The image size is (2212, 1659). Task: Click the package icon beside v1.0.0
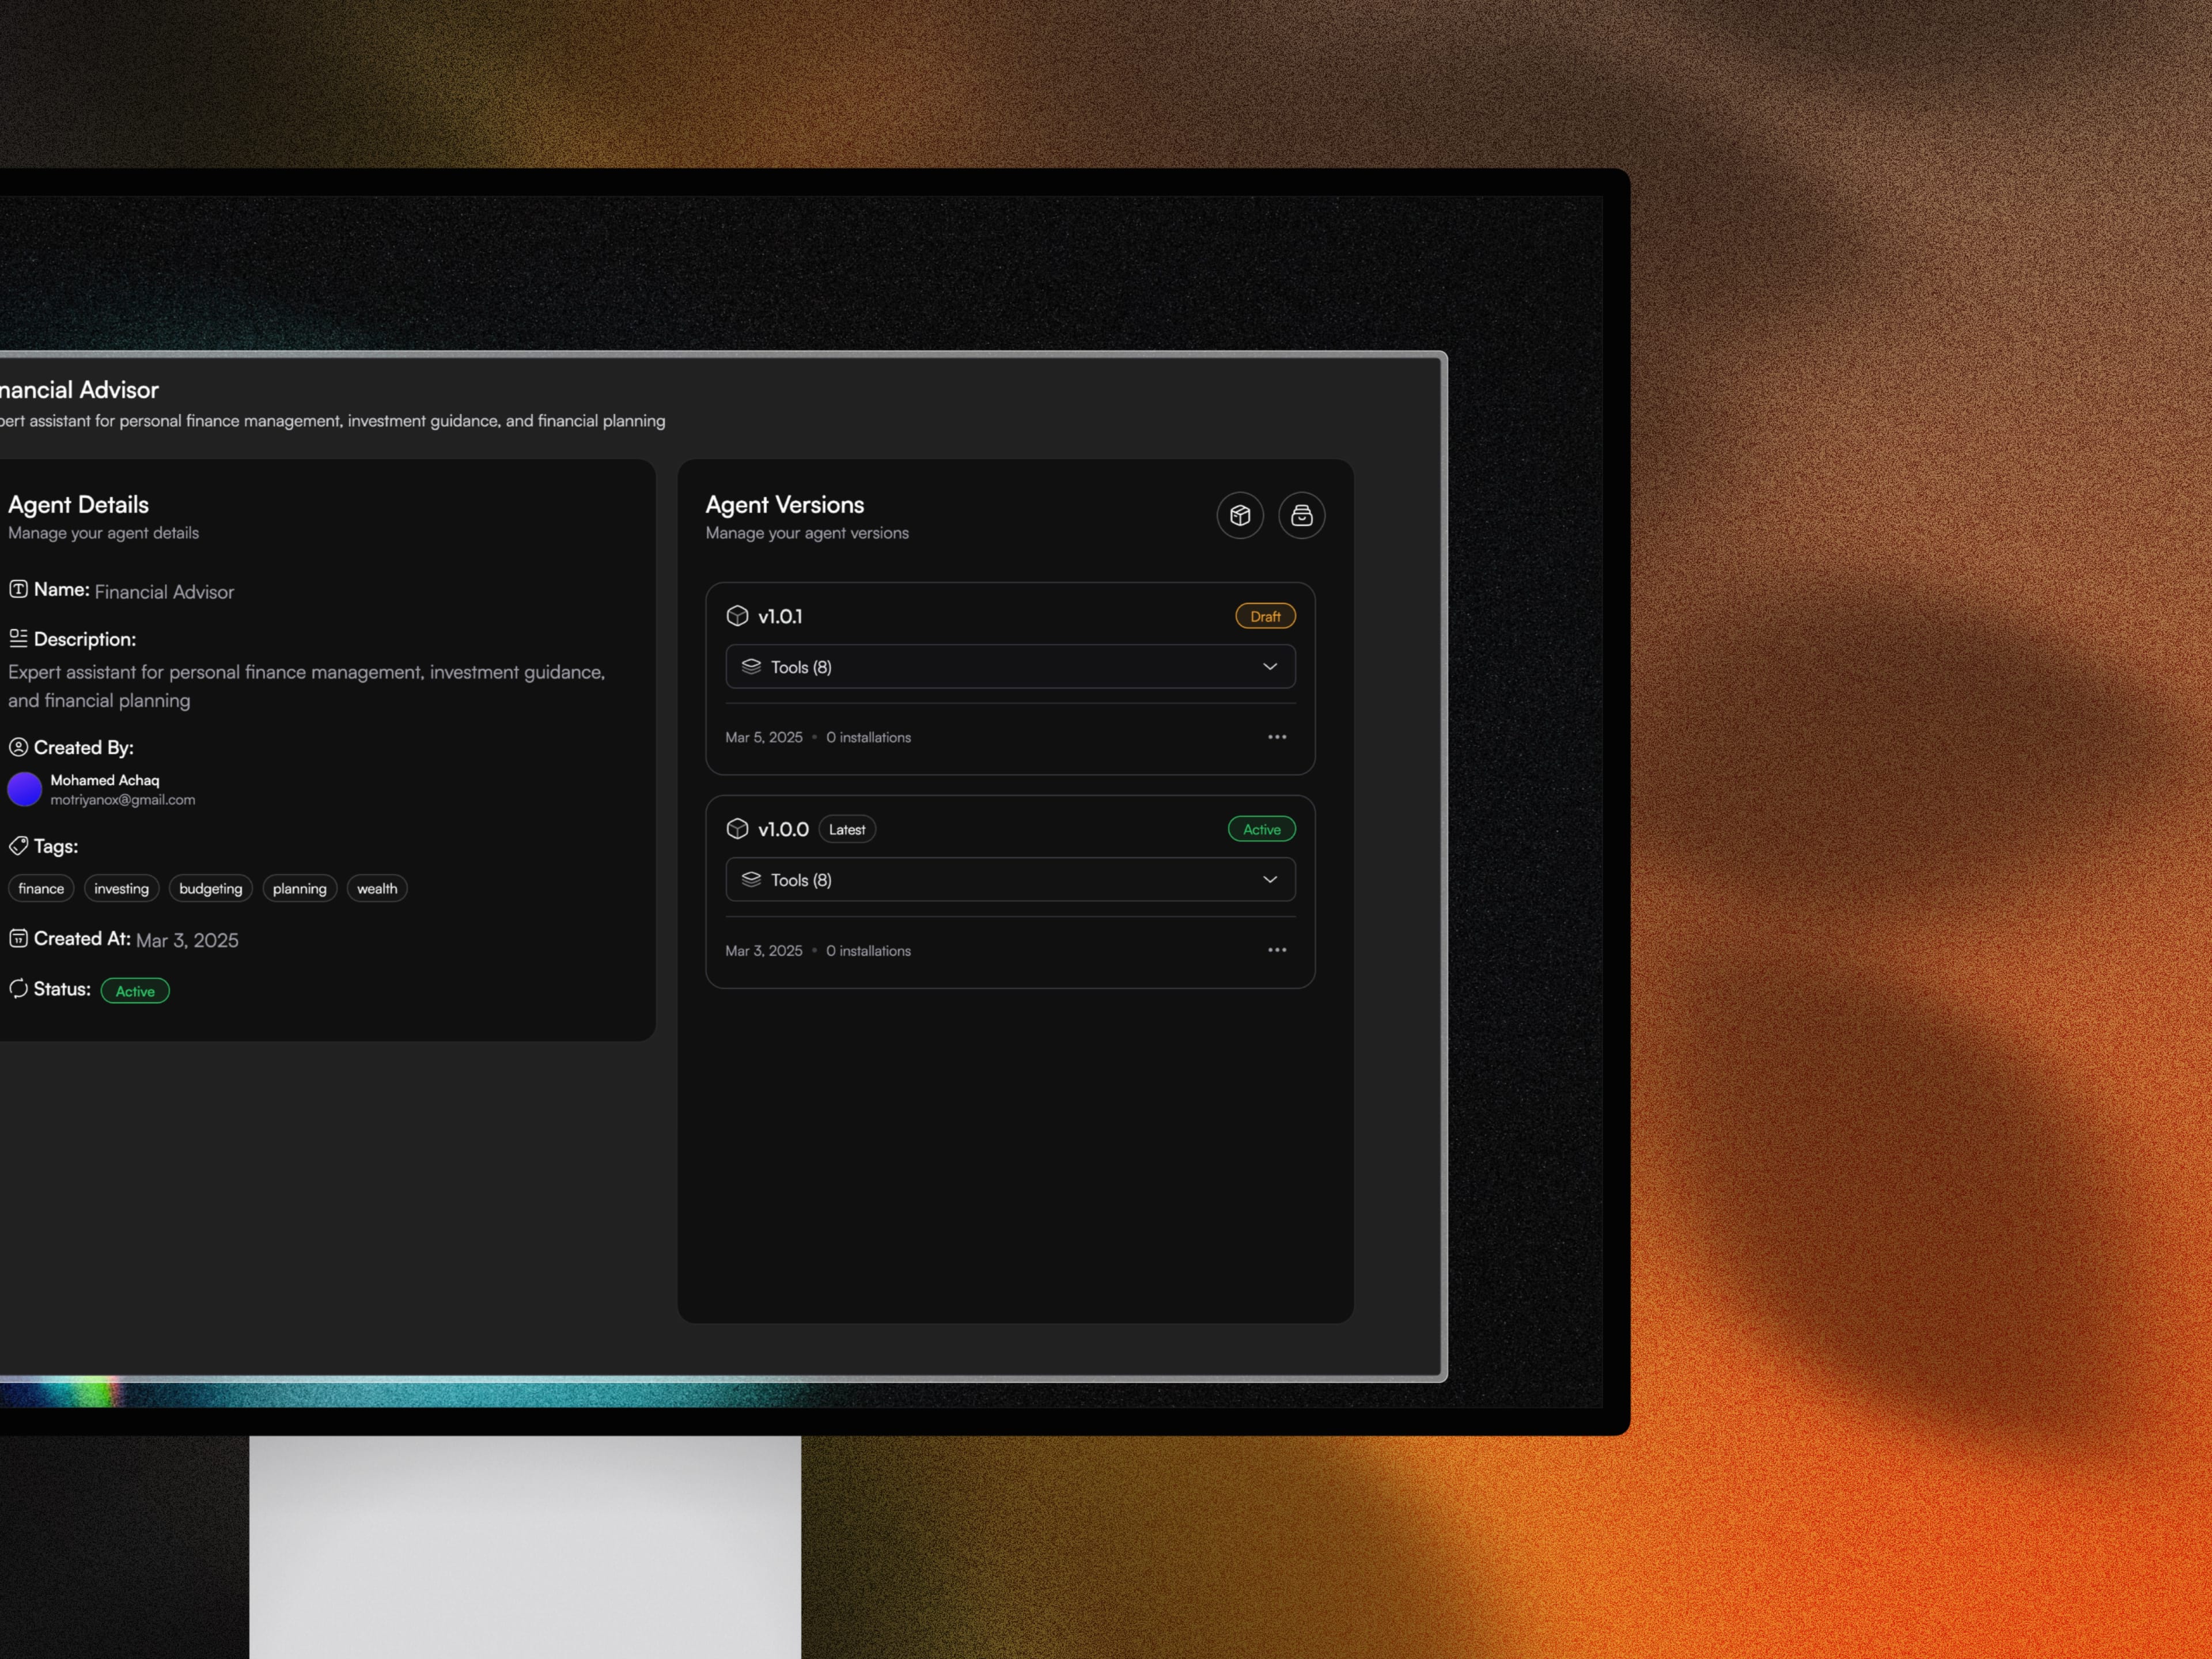click(737, 829)
